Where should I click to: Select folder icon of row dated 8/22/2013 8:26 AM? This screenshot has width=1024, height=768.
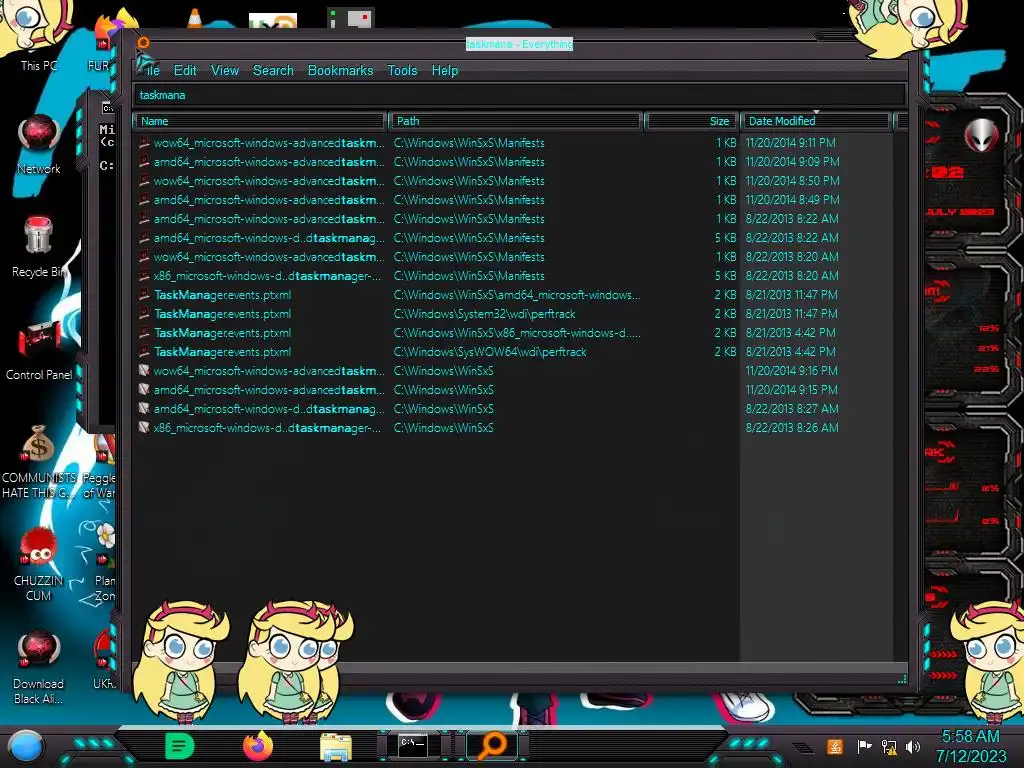(x=144, y=427)
